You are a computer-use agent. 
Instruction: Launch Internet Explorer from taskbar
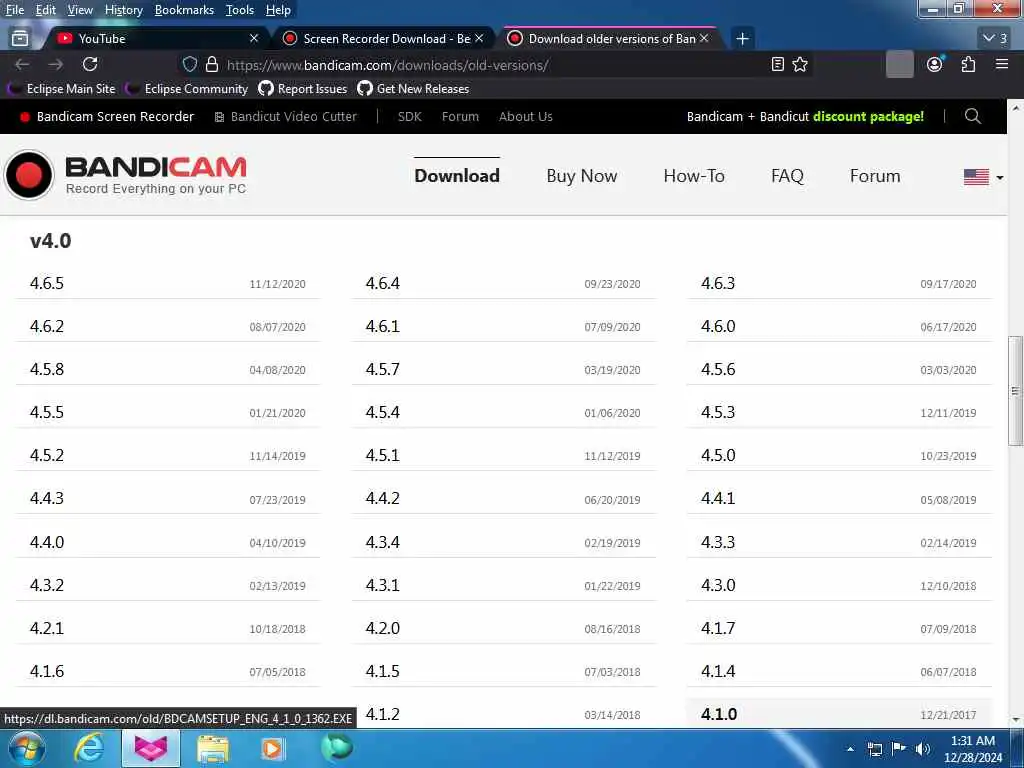[88, 748]
